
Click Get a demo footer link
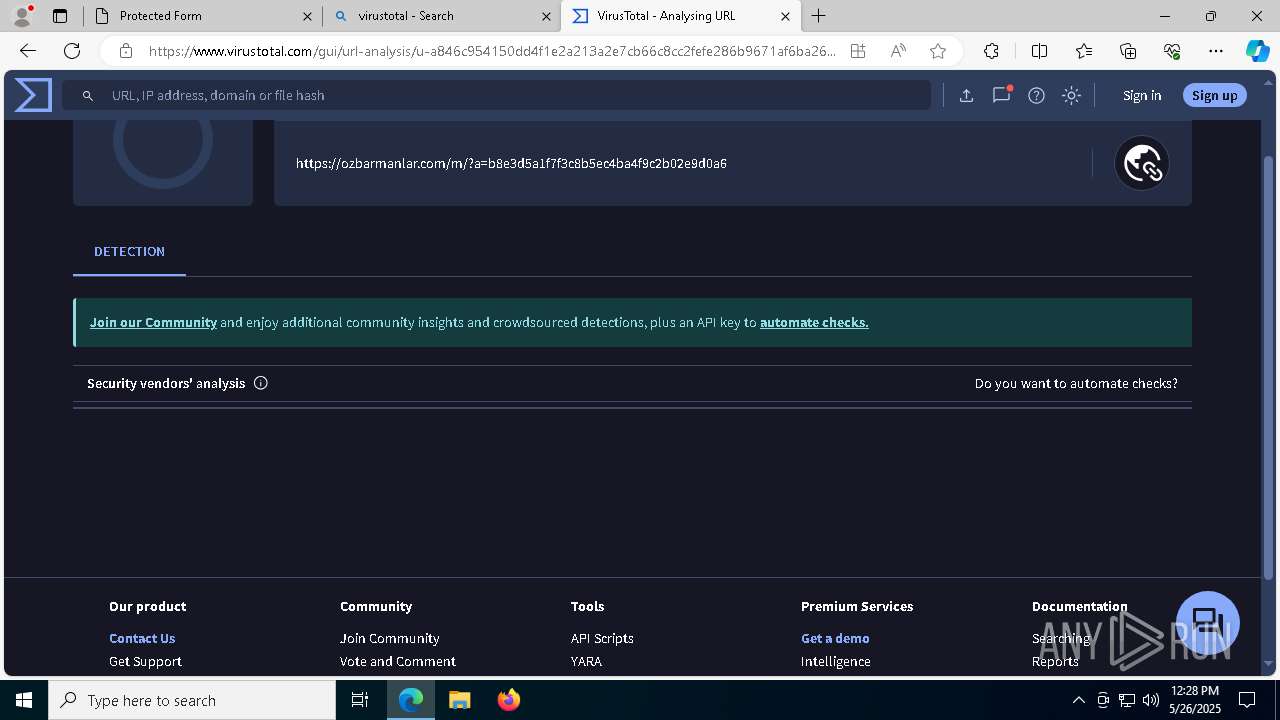pos(835,638)
